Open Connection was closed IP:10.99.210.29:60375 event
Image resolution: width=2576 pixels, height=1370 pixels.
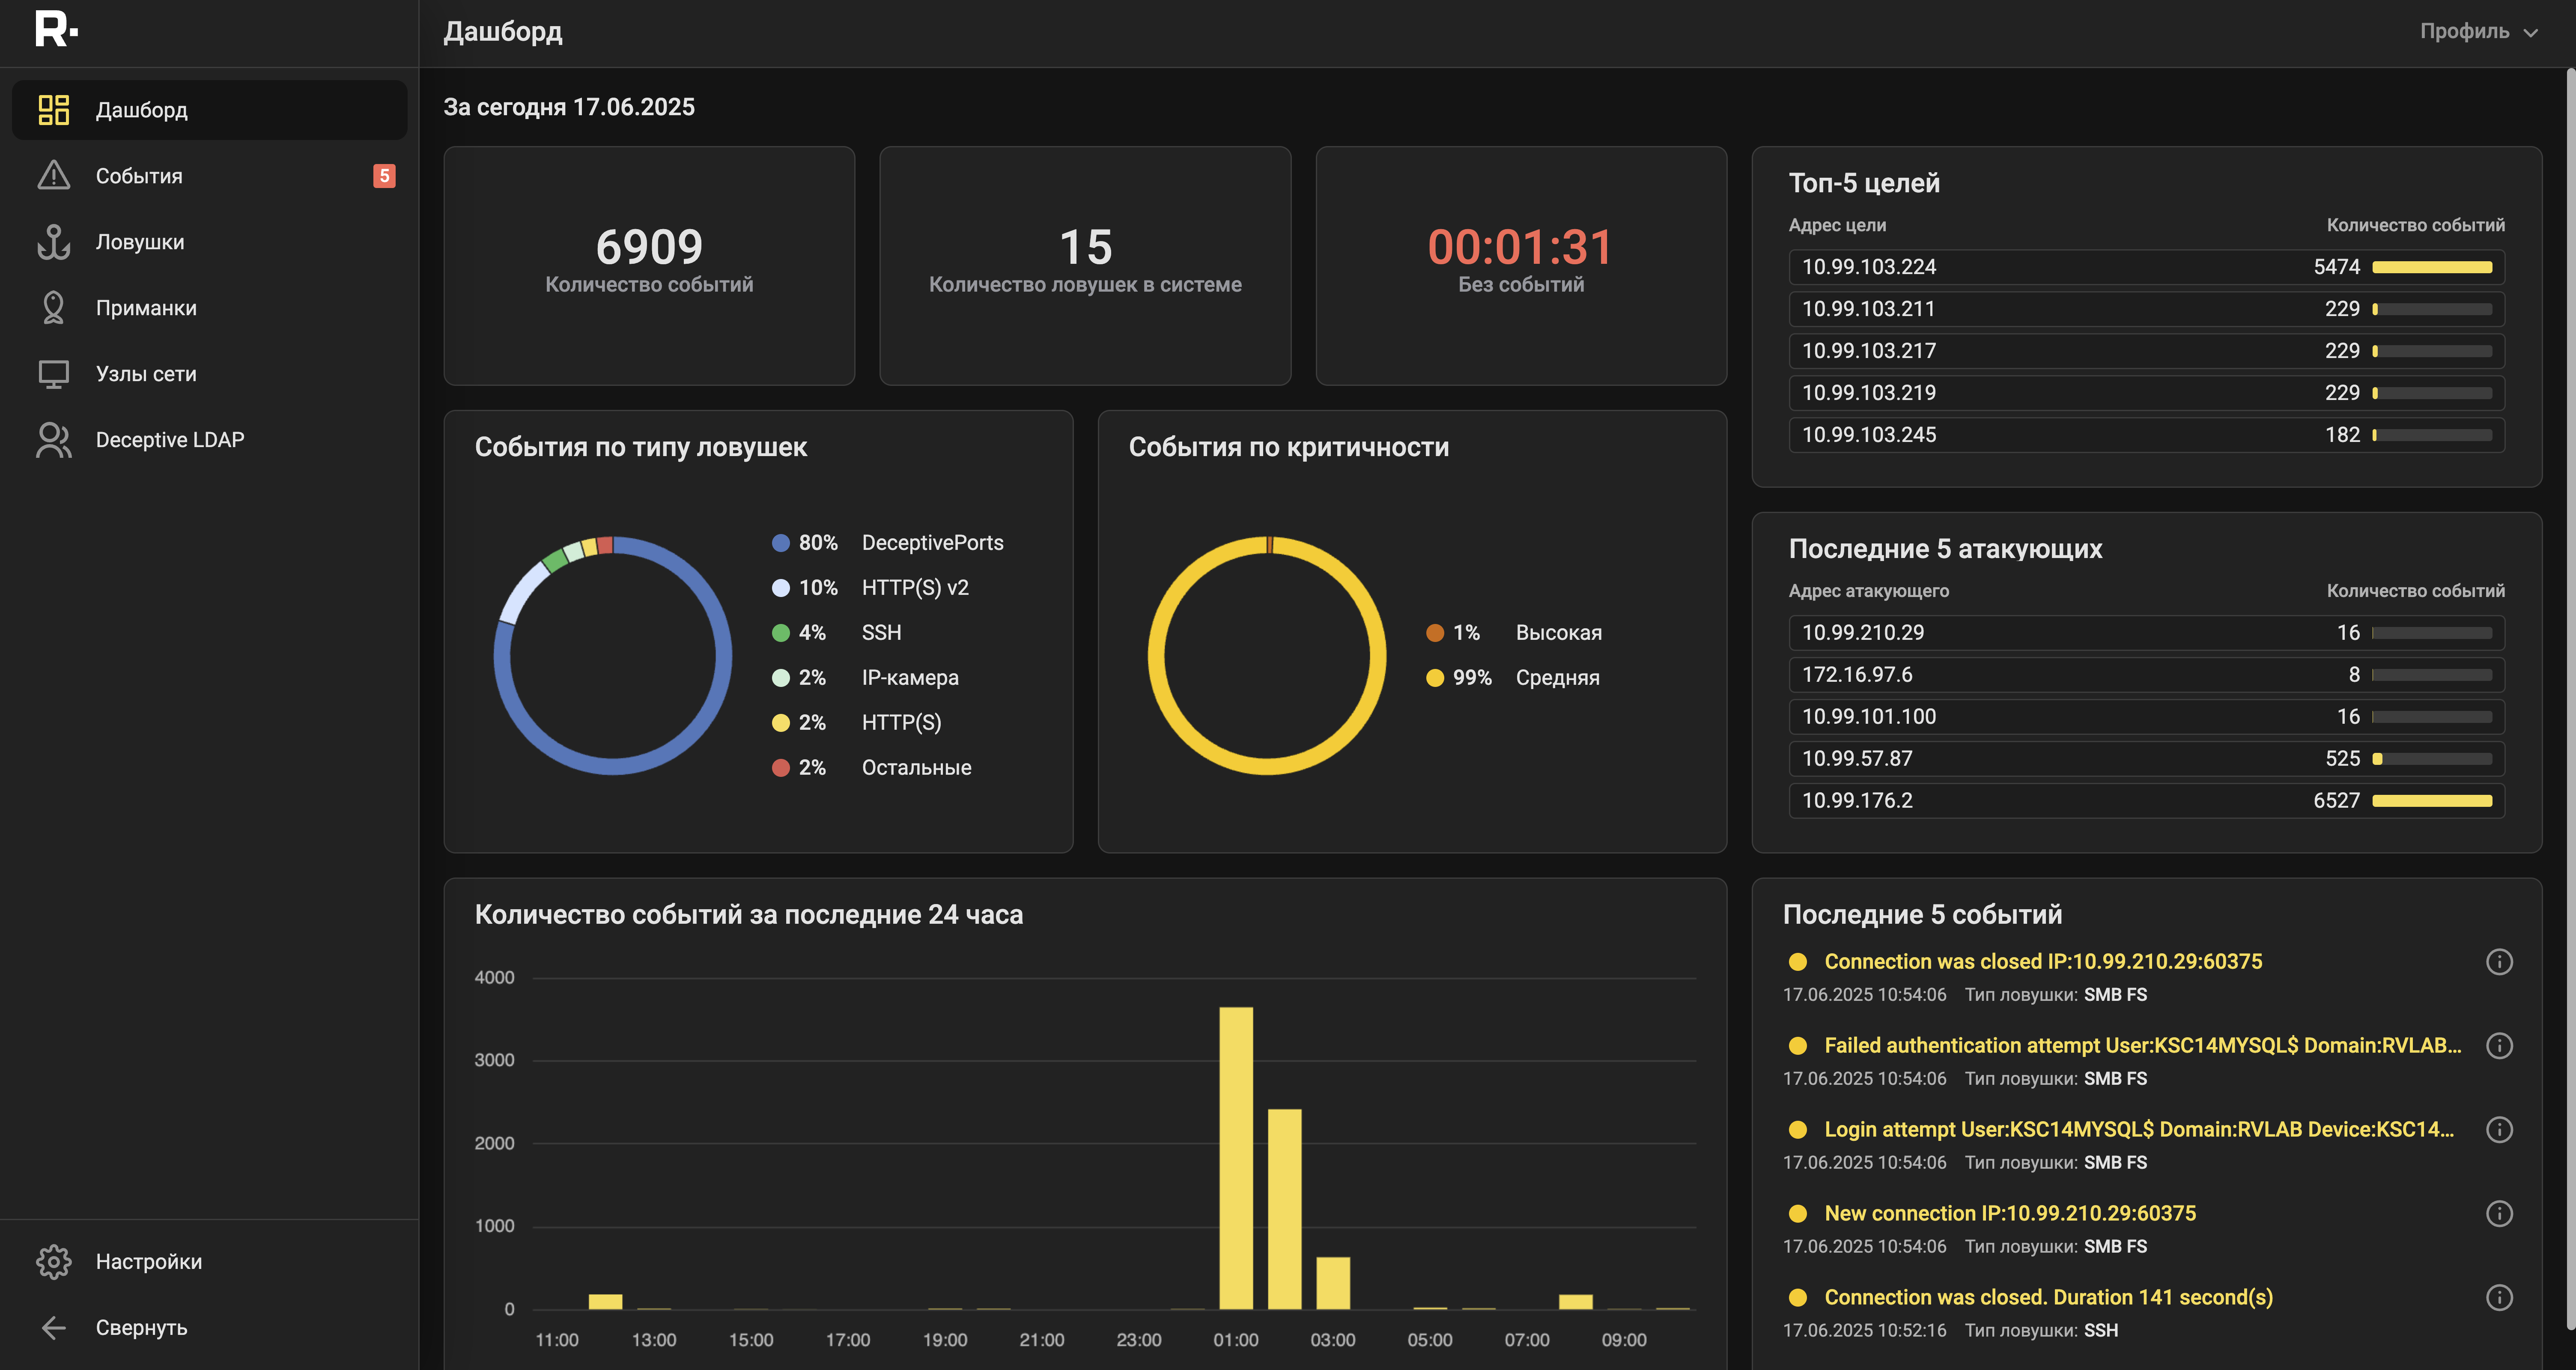[x=2042, y=962]
